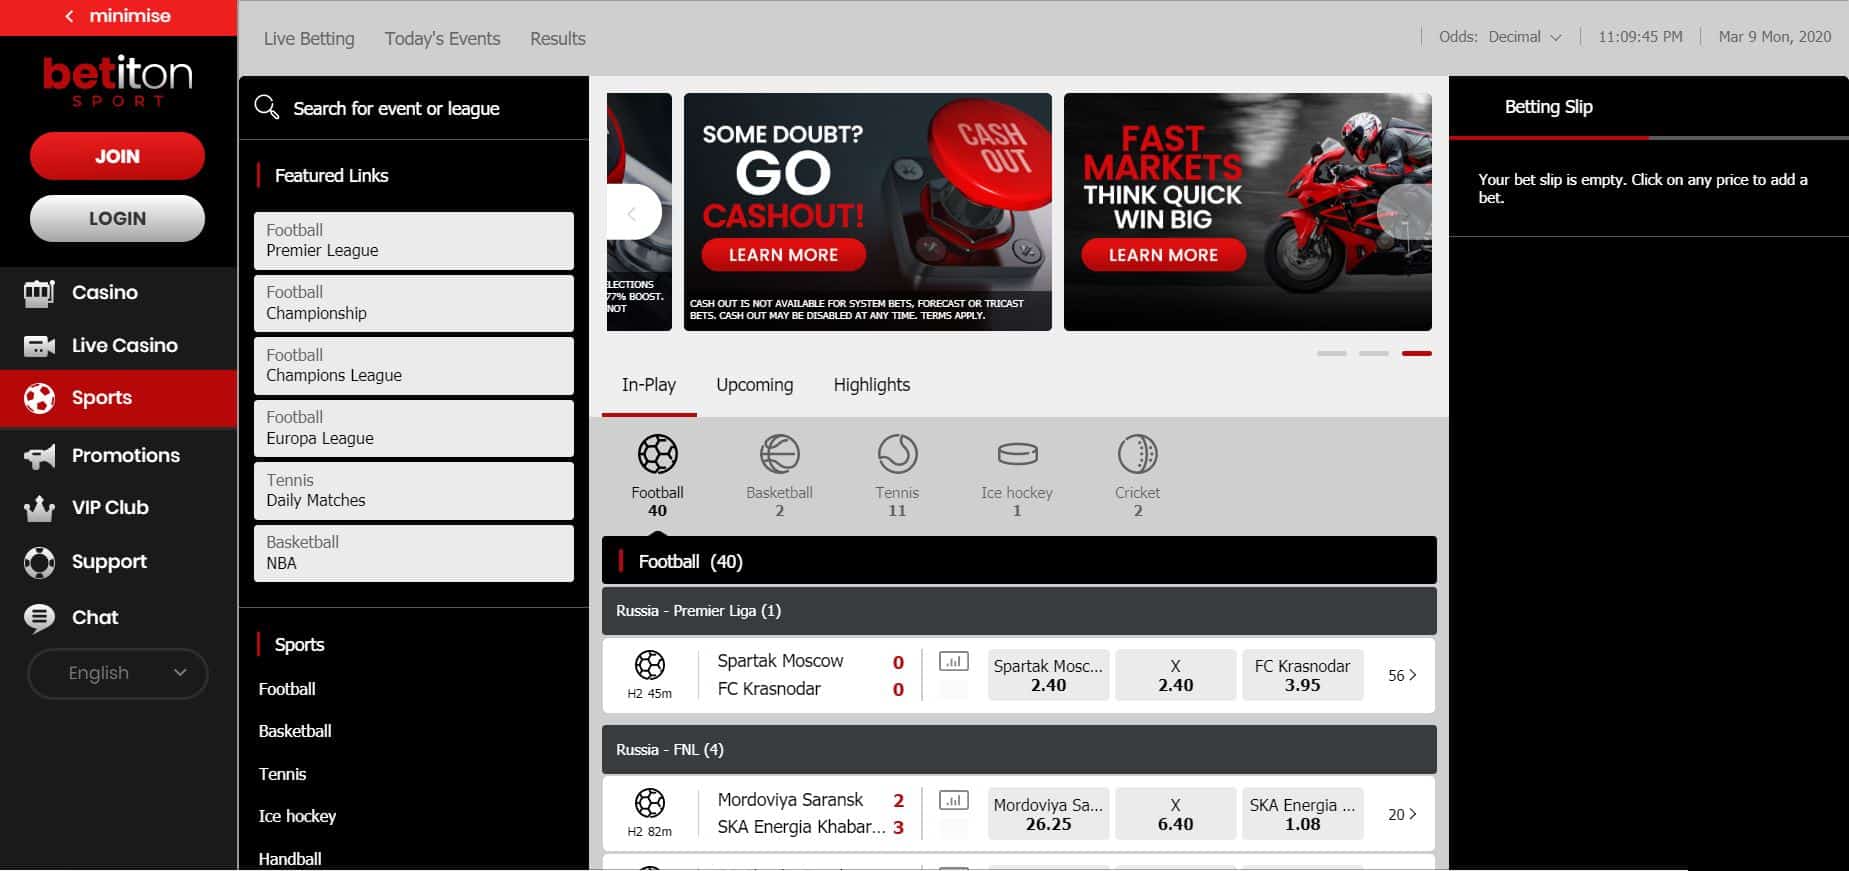This screenshot has width=1849, height=871.
Task: Open Football in Sports list
Action: point(287,689)
